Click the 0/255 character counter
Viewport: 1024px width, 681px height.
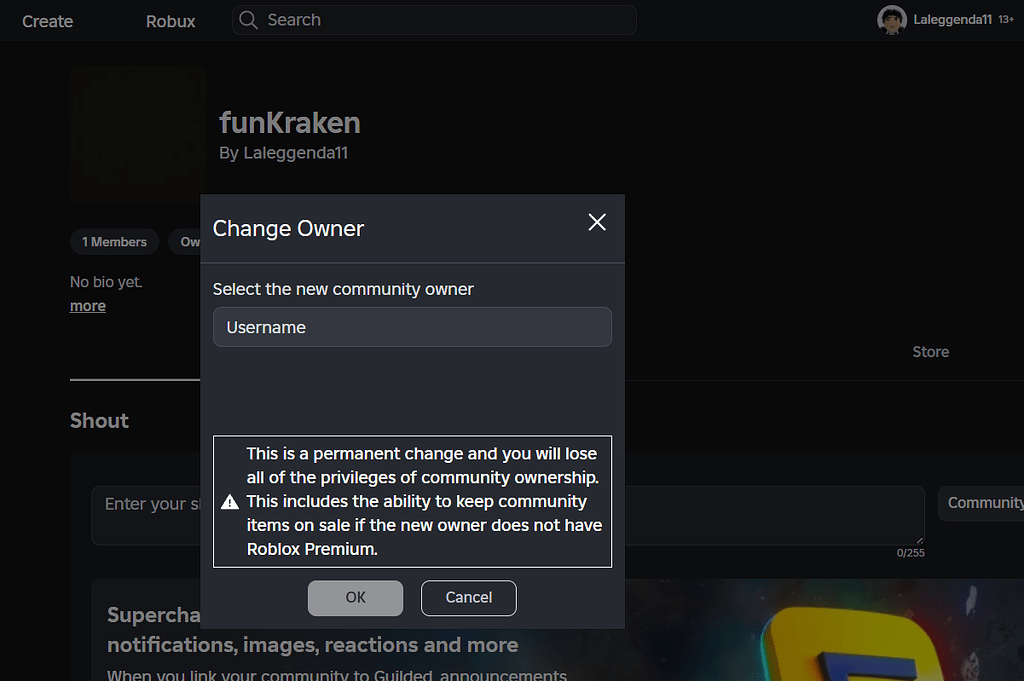click(911, 551)
